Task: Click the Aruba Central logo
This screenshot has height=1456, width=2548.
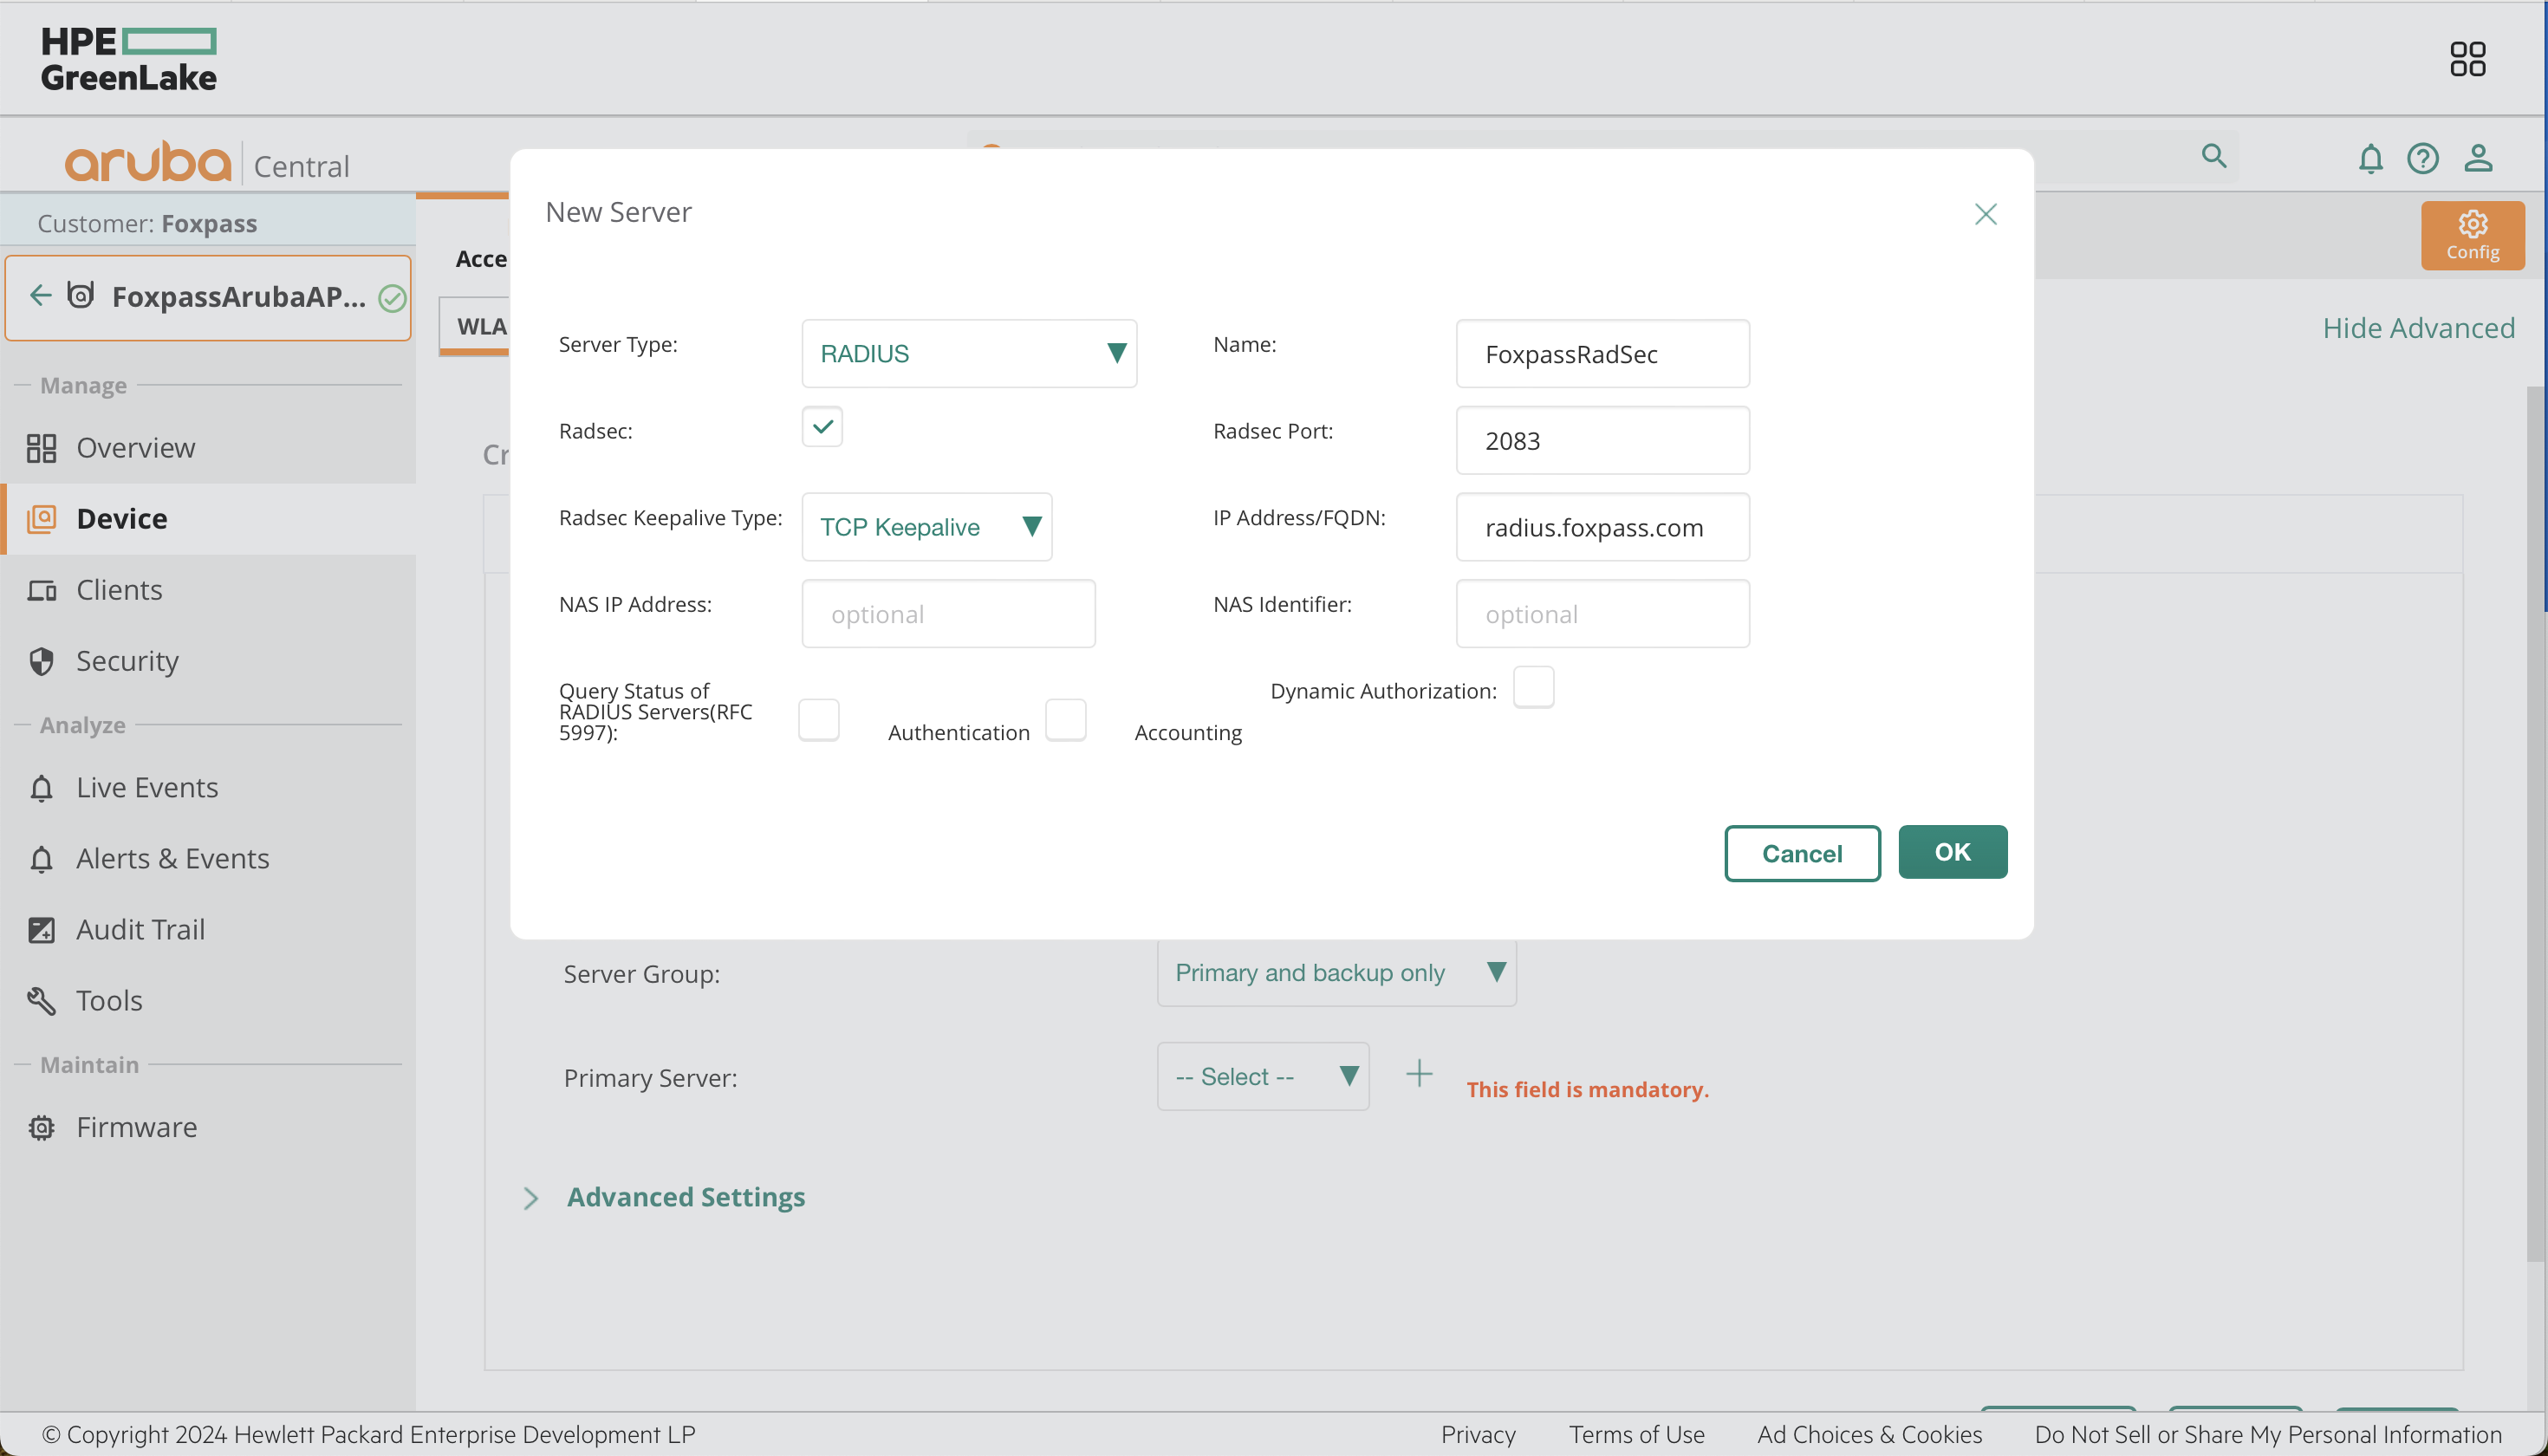Action: [207, 162]
